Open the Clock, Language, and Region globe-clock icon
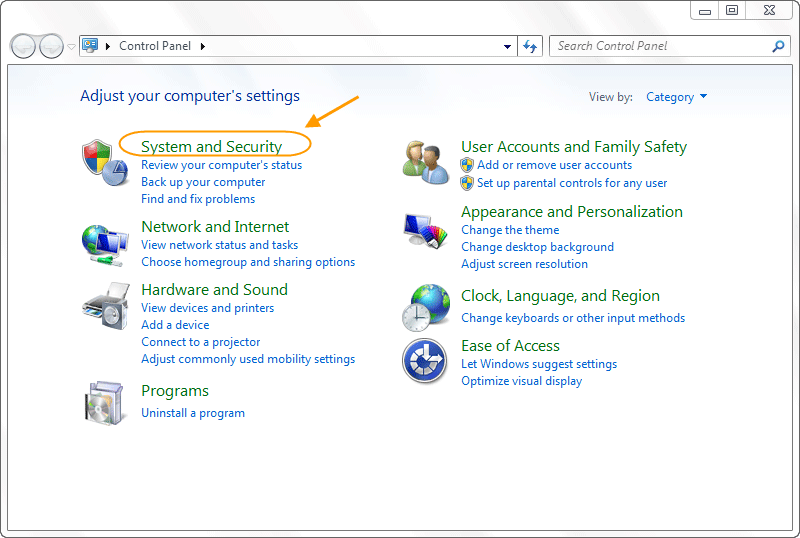 426,307
